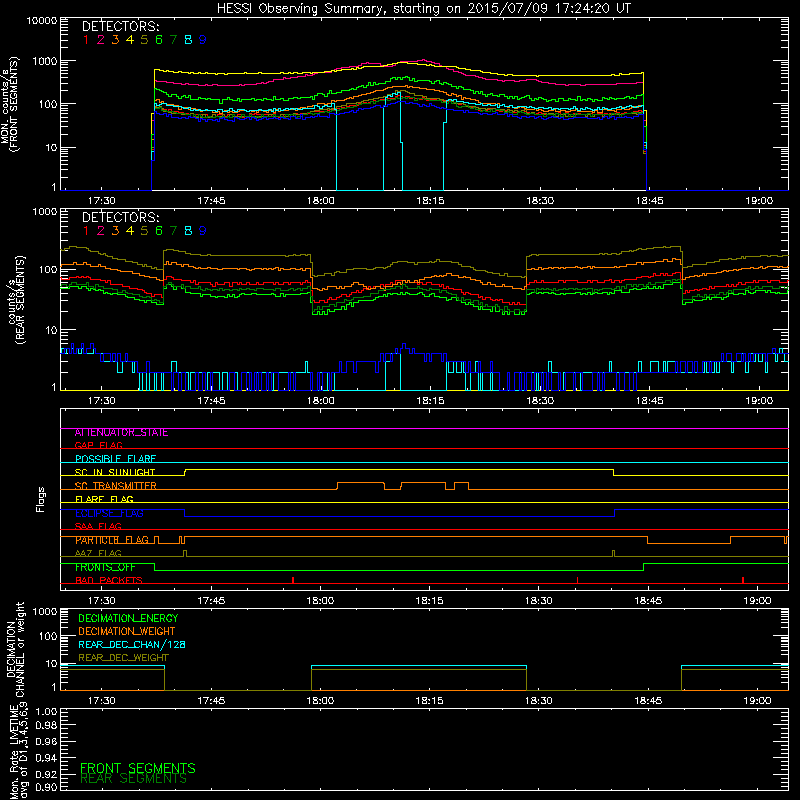Click the 0.90 tick on livetime y-axis
Viewport: 800px width, 800px height.
[x=46, y=787]
